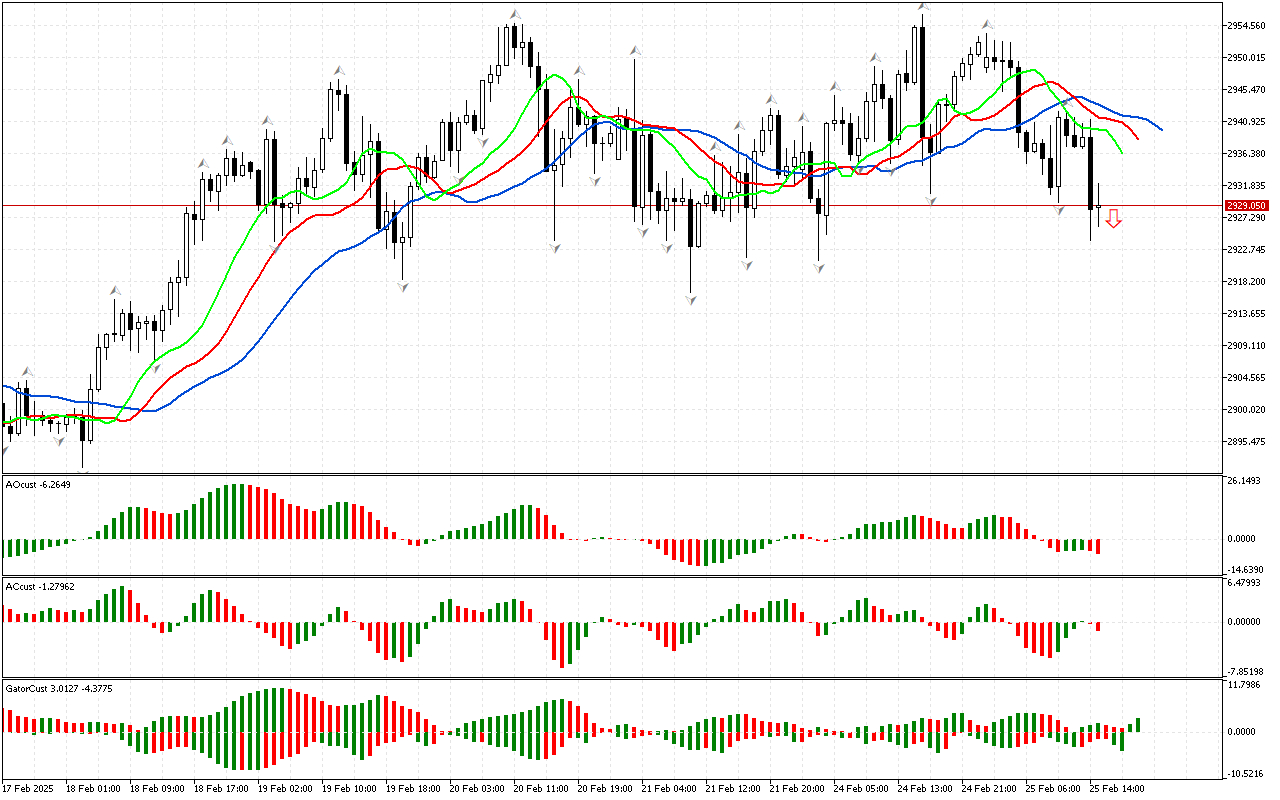1280x800 pixels.
Task: Click price level 2940.925 on the axis
Action: pyautogui.click(x=1246, y=121)
